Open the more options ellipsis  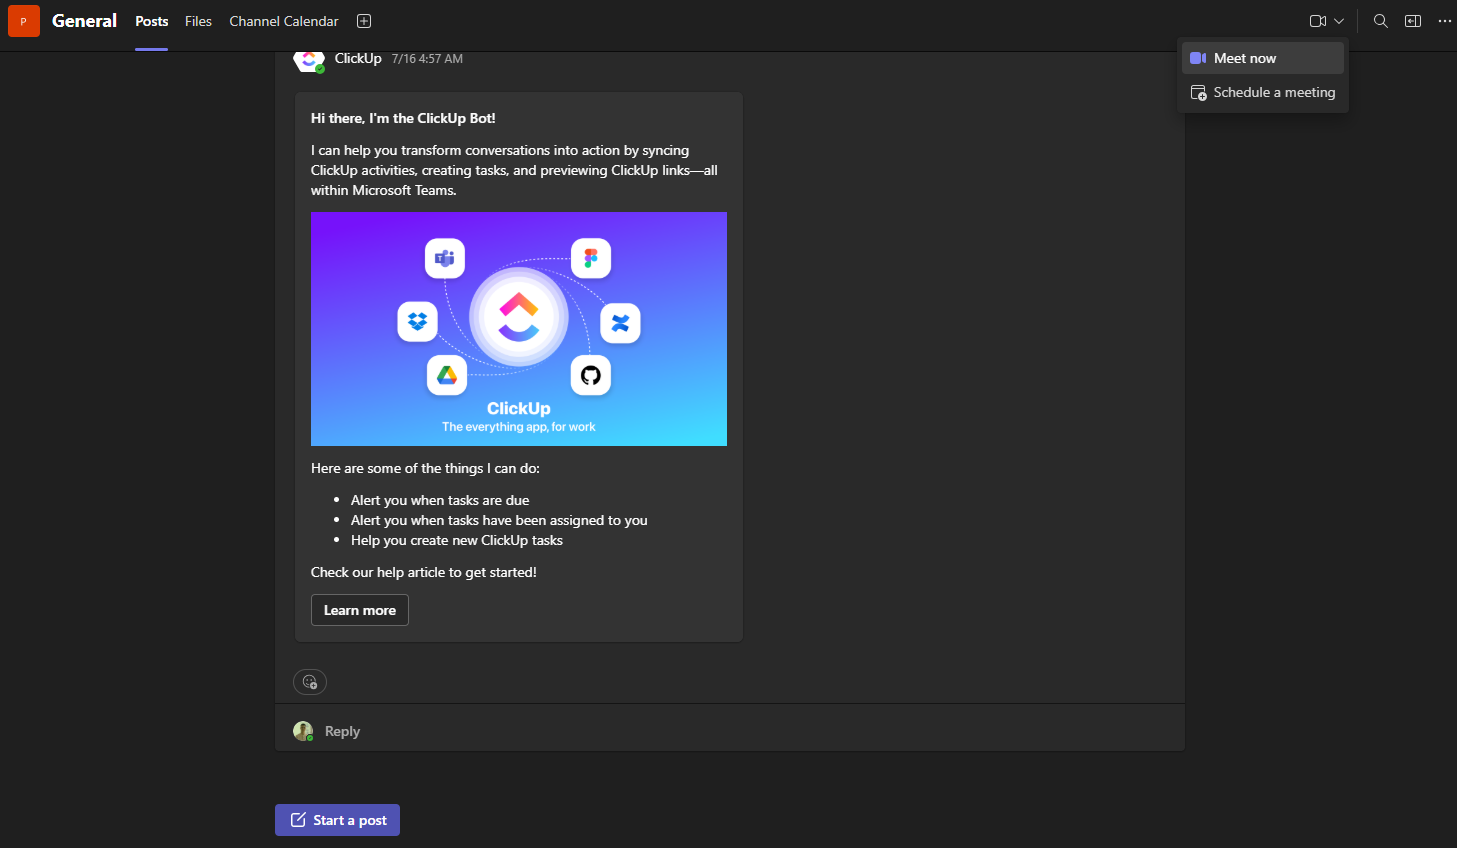point(1445,21)
